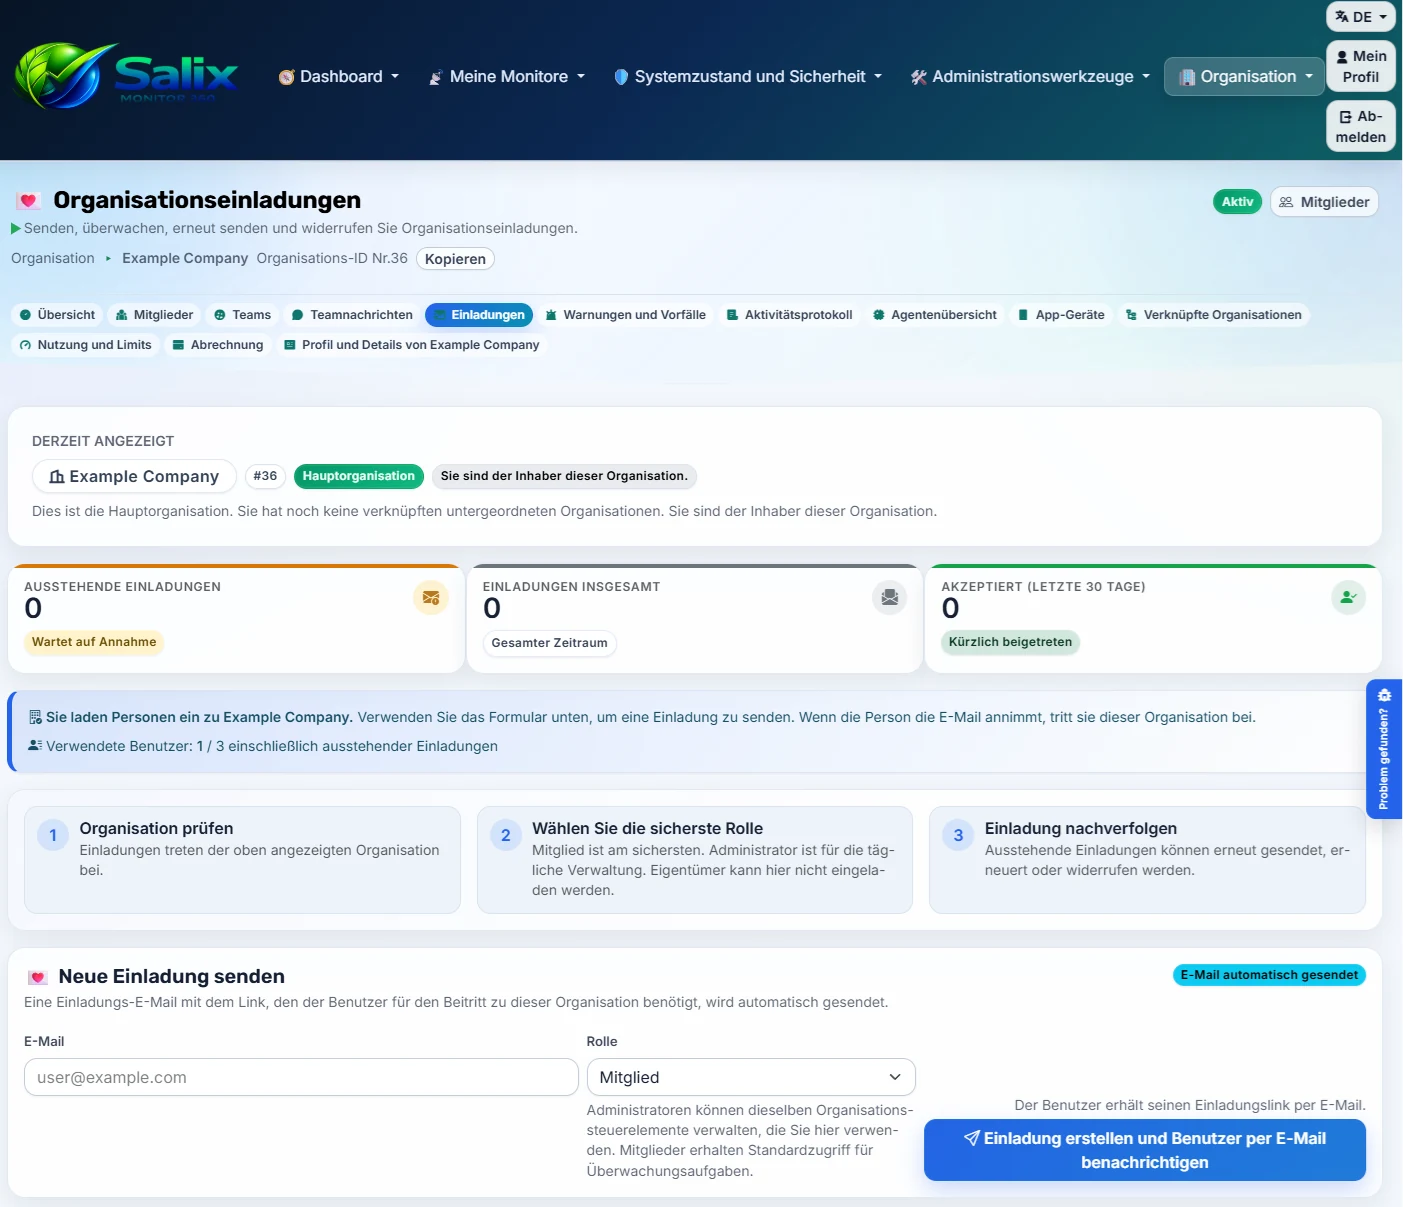Screen dimensions: 1403x1207
Task: Go to the Abrechnung tab
Action: click(x=218, y=345)
